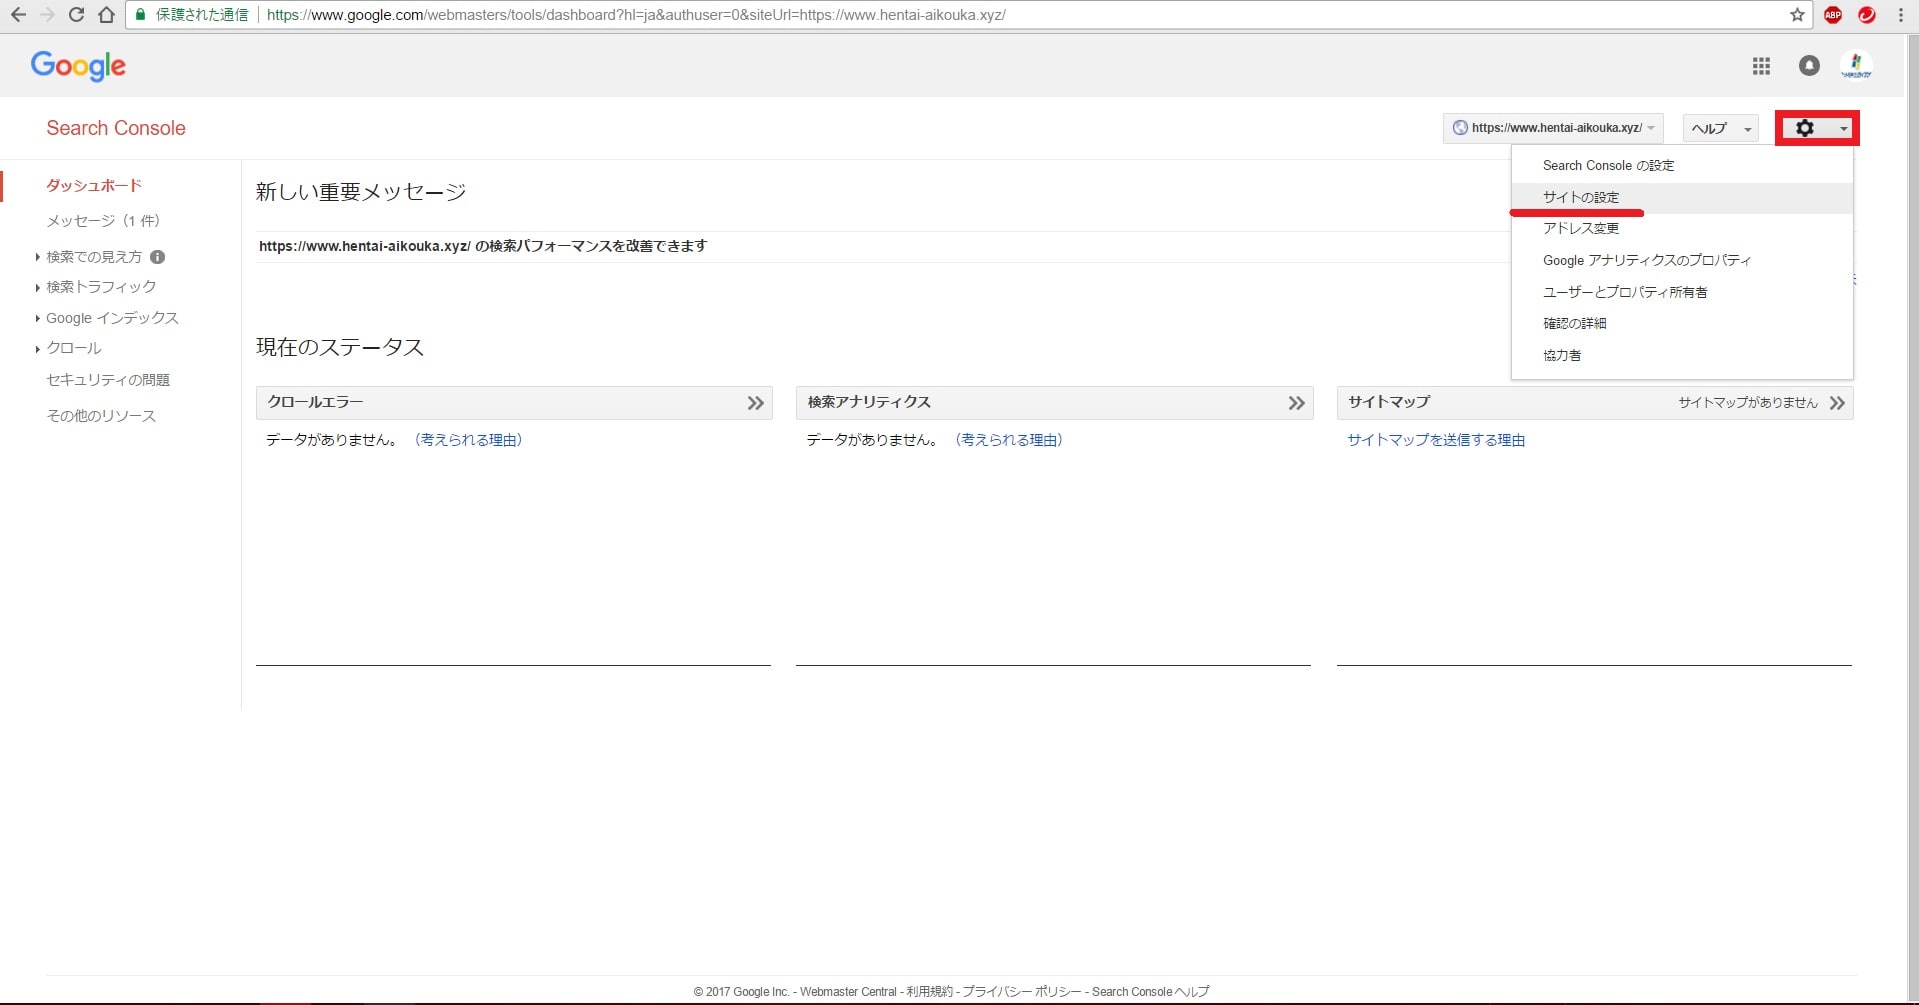Click the browser forward arrow
Viewport: 1919px width, 1005px height.
pyautogui.click(x=47, y=15)
